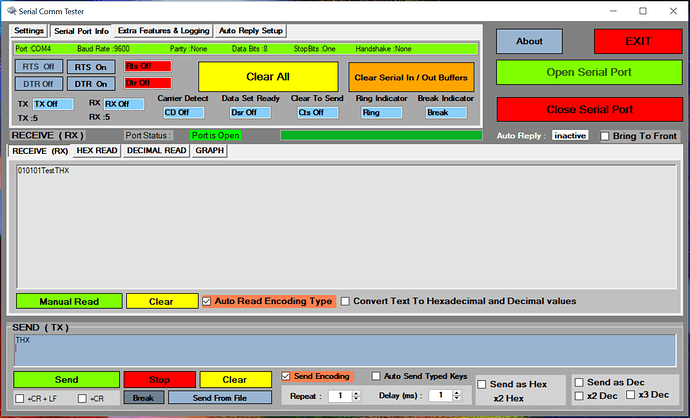Enable Convert Text To Hexadecimal and Decimal values
The image size is (690, 418).
click(x=345, y=301)
